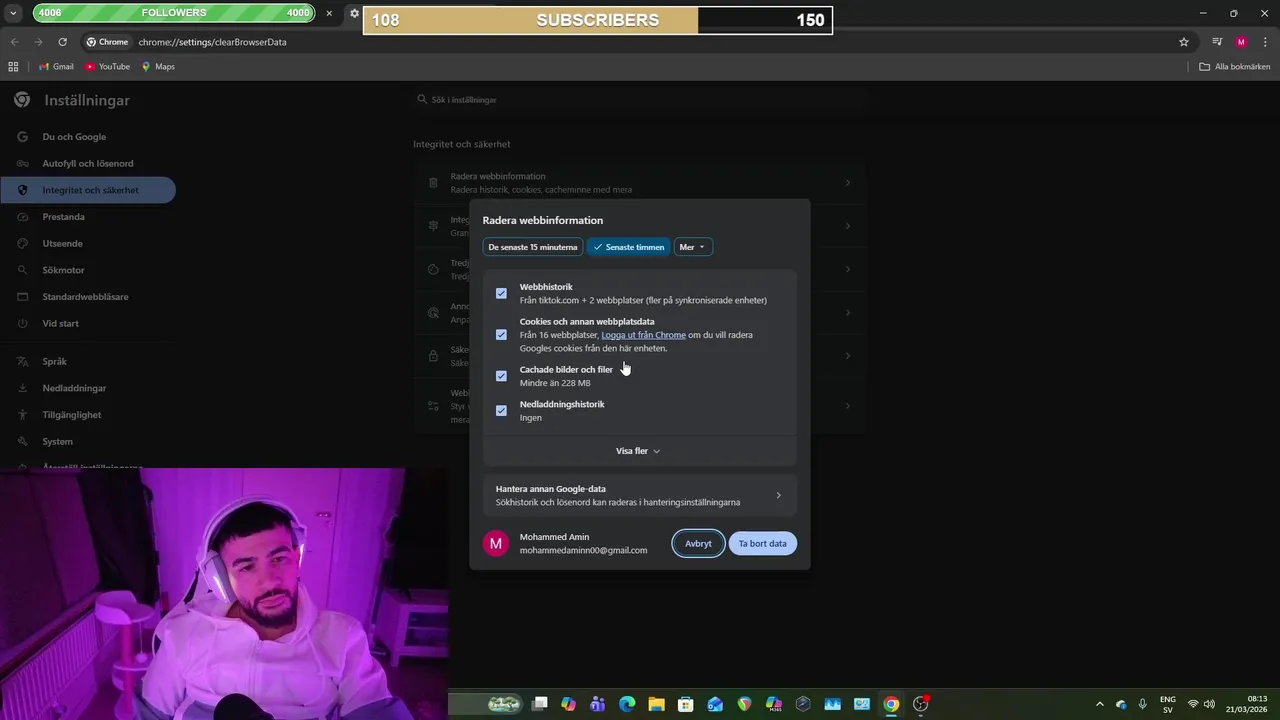Bookmark this page with star icon
The width and height of the screenshot is (1280, 720).
coord(1184,42)
